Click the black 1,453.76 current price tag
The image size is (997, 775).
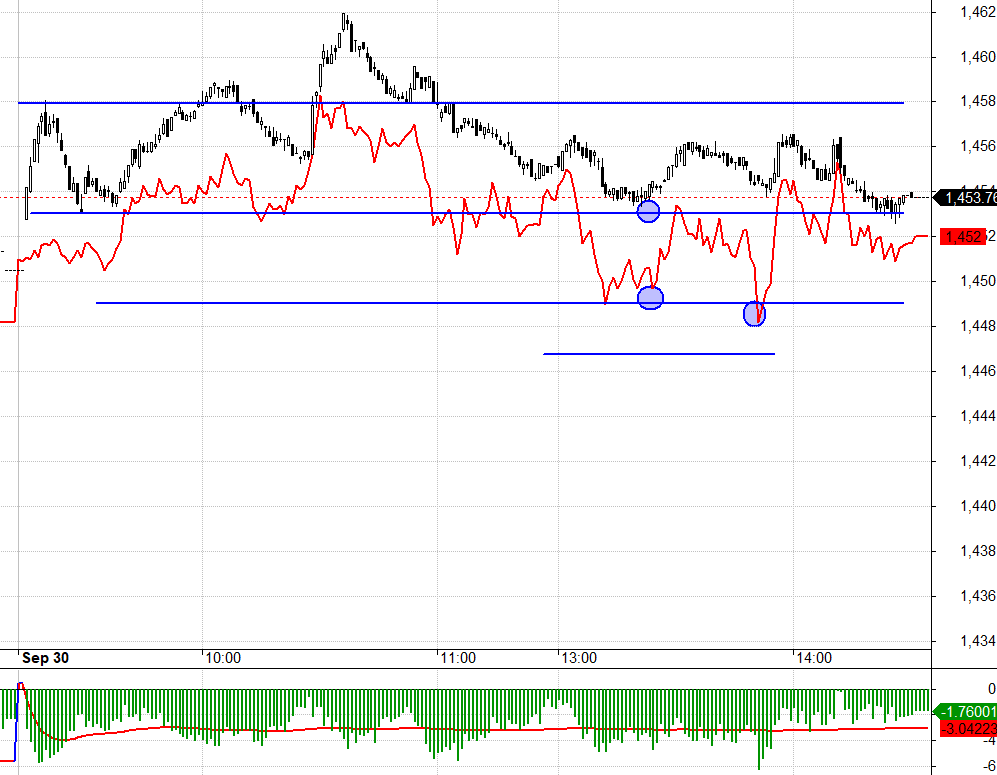(x=968, y=198)
